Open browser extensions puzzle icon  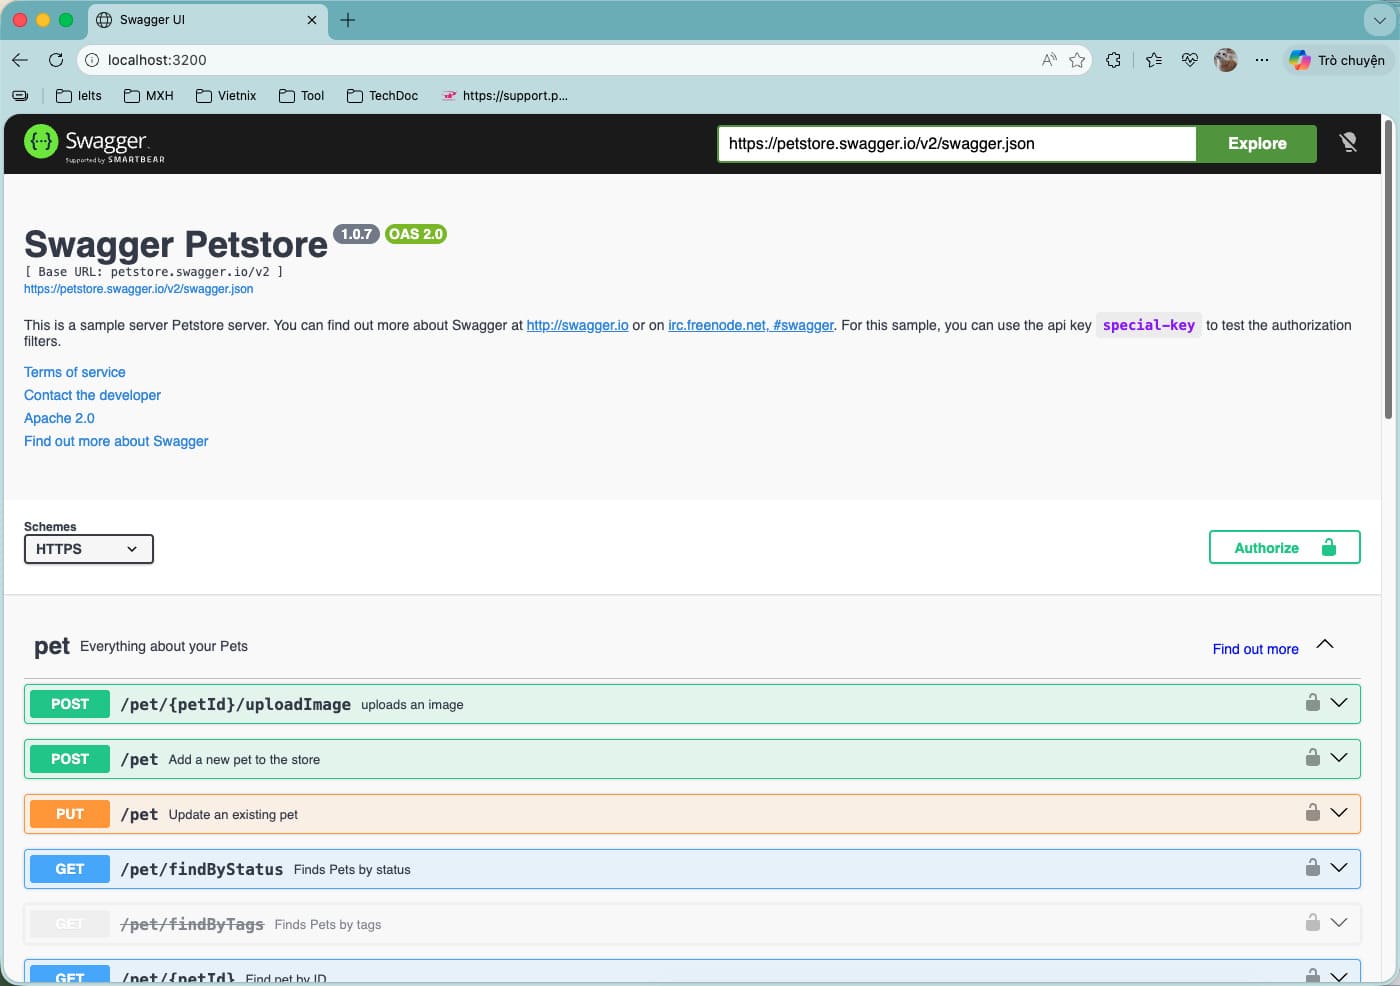(x=1113, y=60)
